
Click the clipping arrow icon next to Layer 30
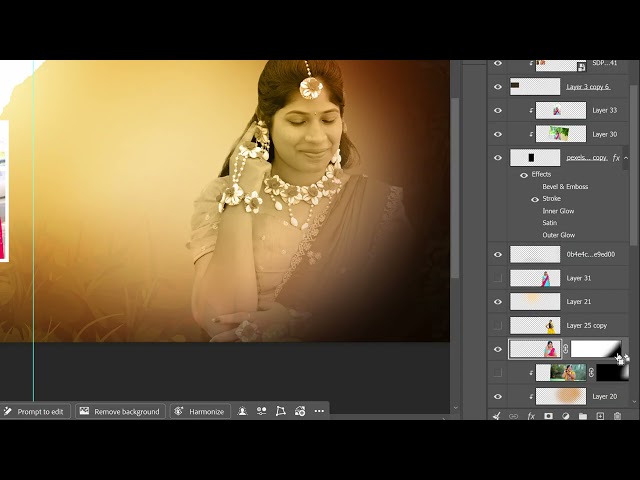[531, 134]
